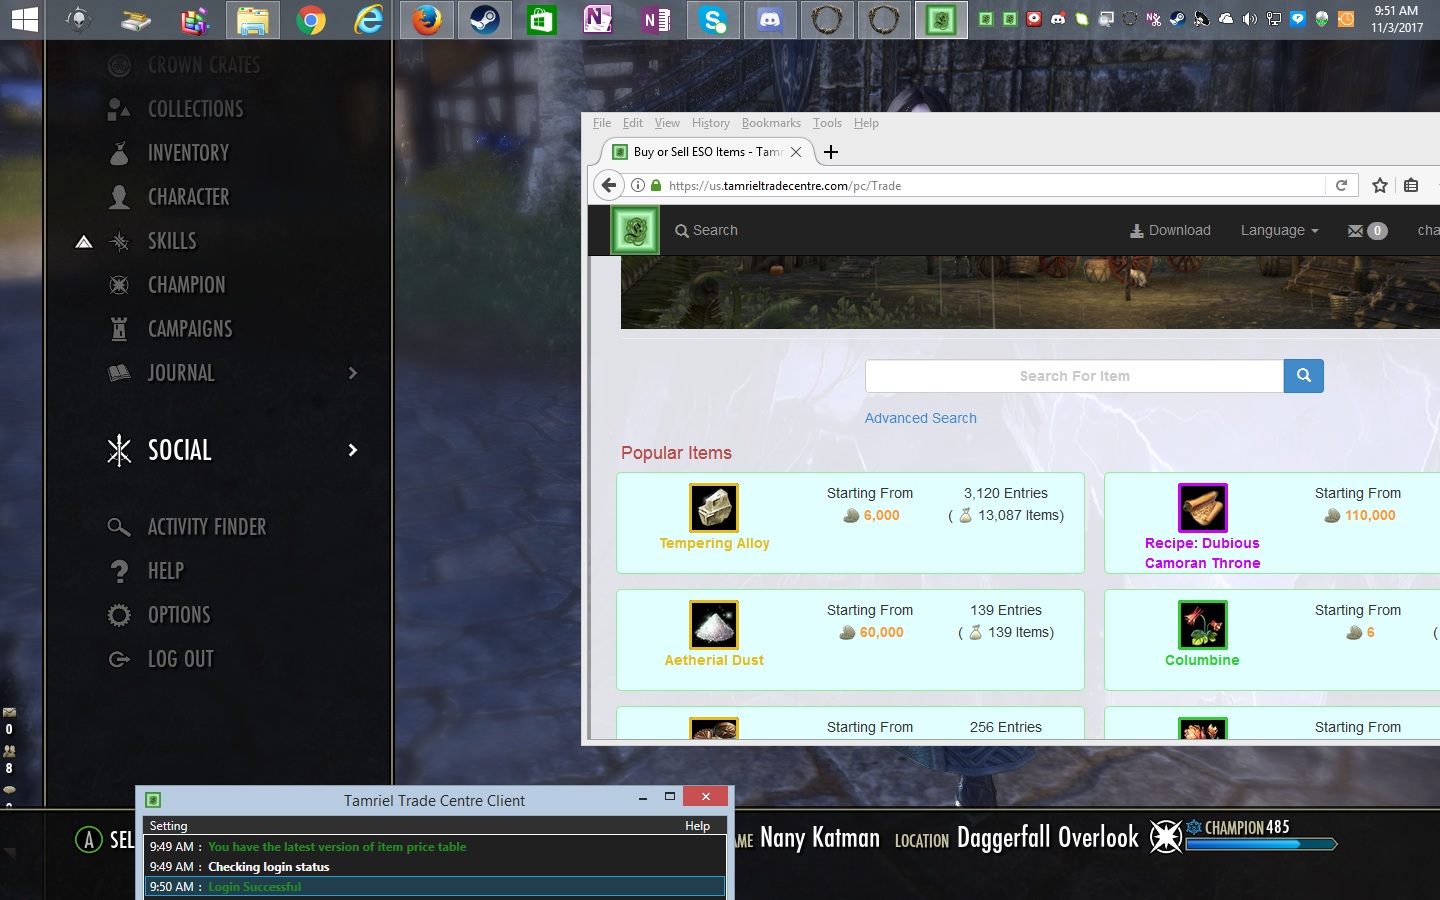The height and width of the screenshot is (900, 1440).
Task: Click the Activity Finder magnifier icon
Action: click(119, 527)
